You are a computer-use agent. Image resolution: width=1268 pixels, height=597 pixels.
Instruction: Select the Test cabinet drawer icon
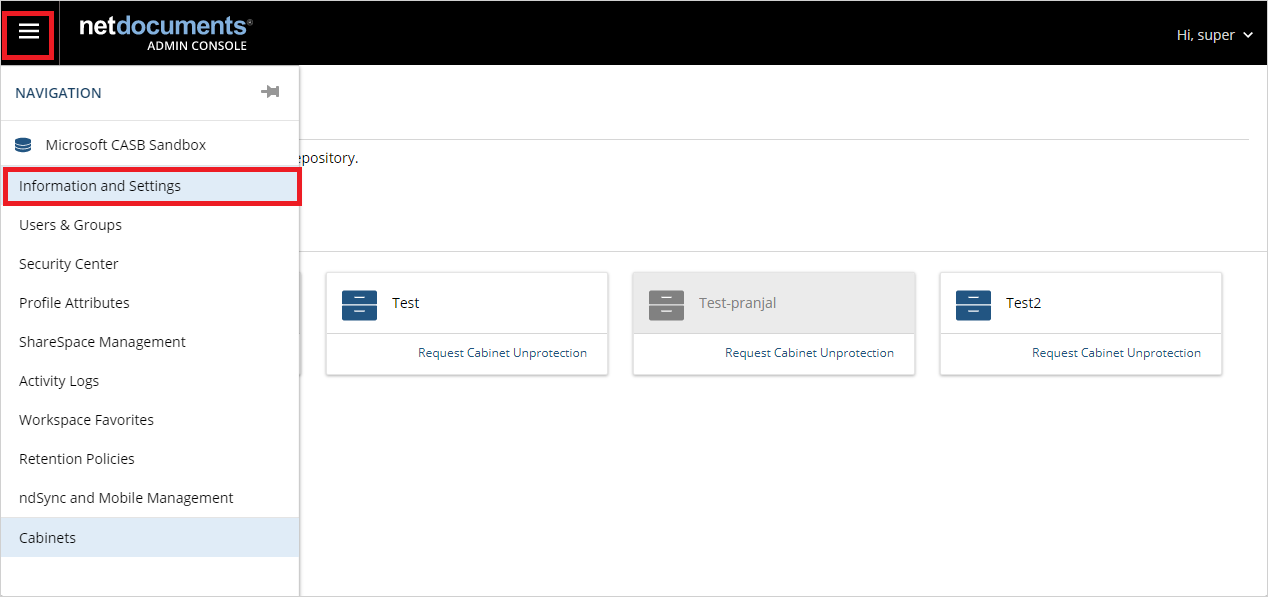click(359, 303)
